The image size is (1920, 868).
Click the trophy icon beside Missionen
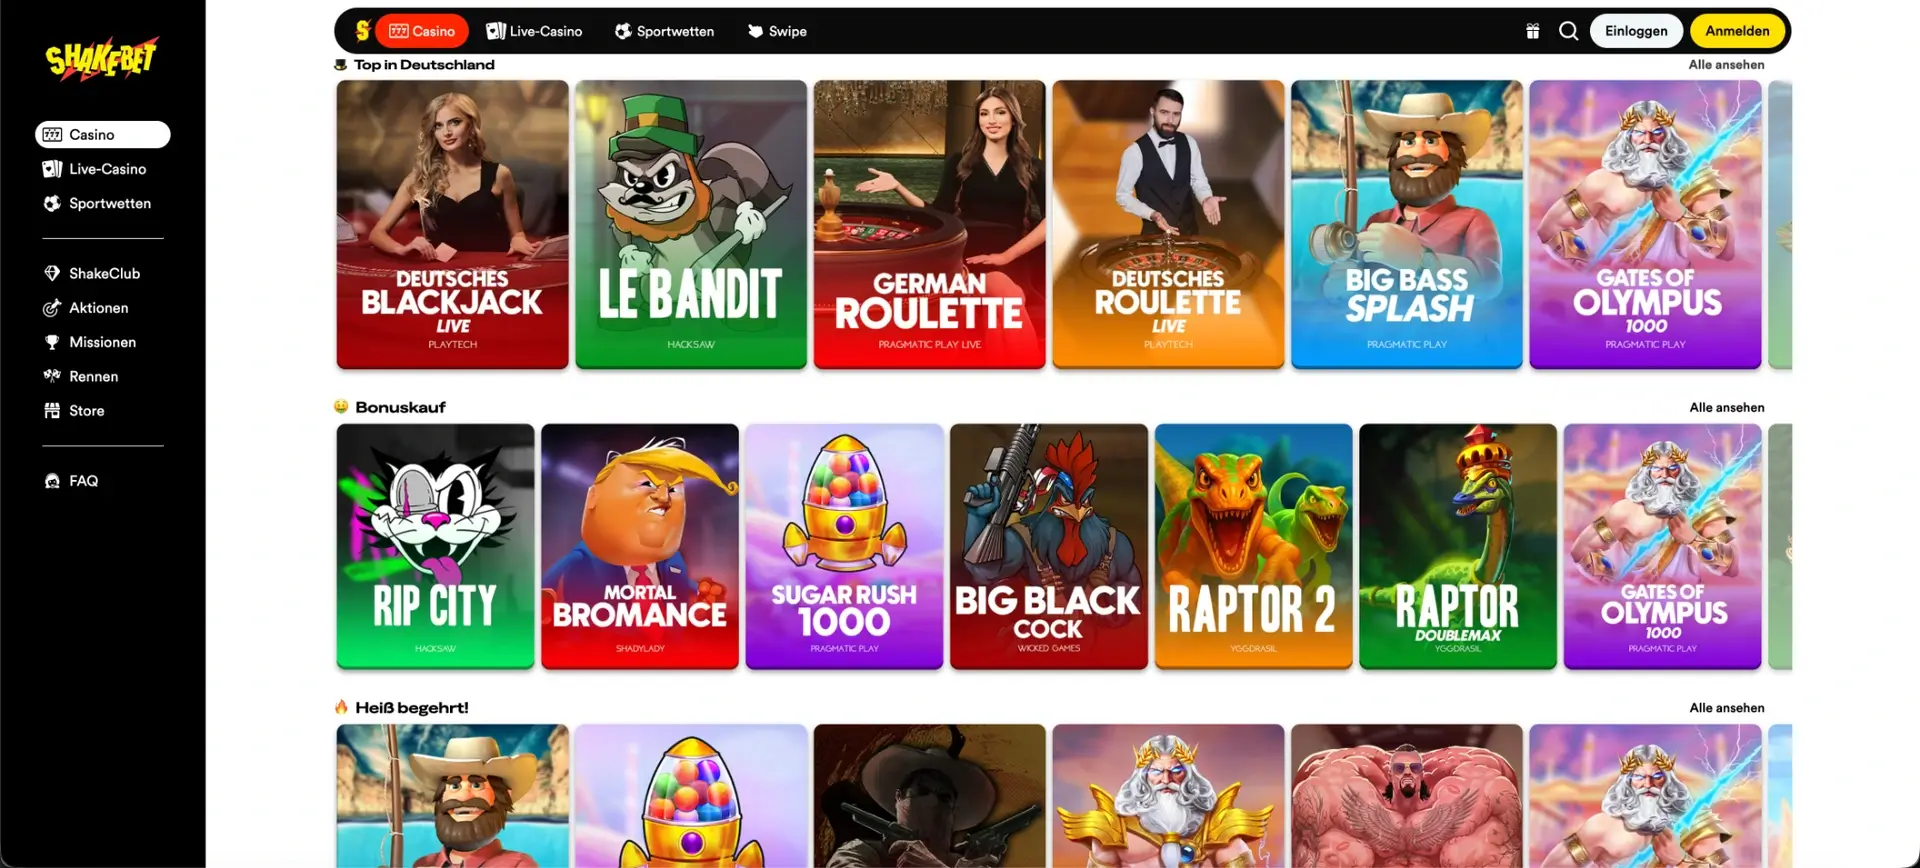point(52,342)
